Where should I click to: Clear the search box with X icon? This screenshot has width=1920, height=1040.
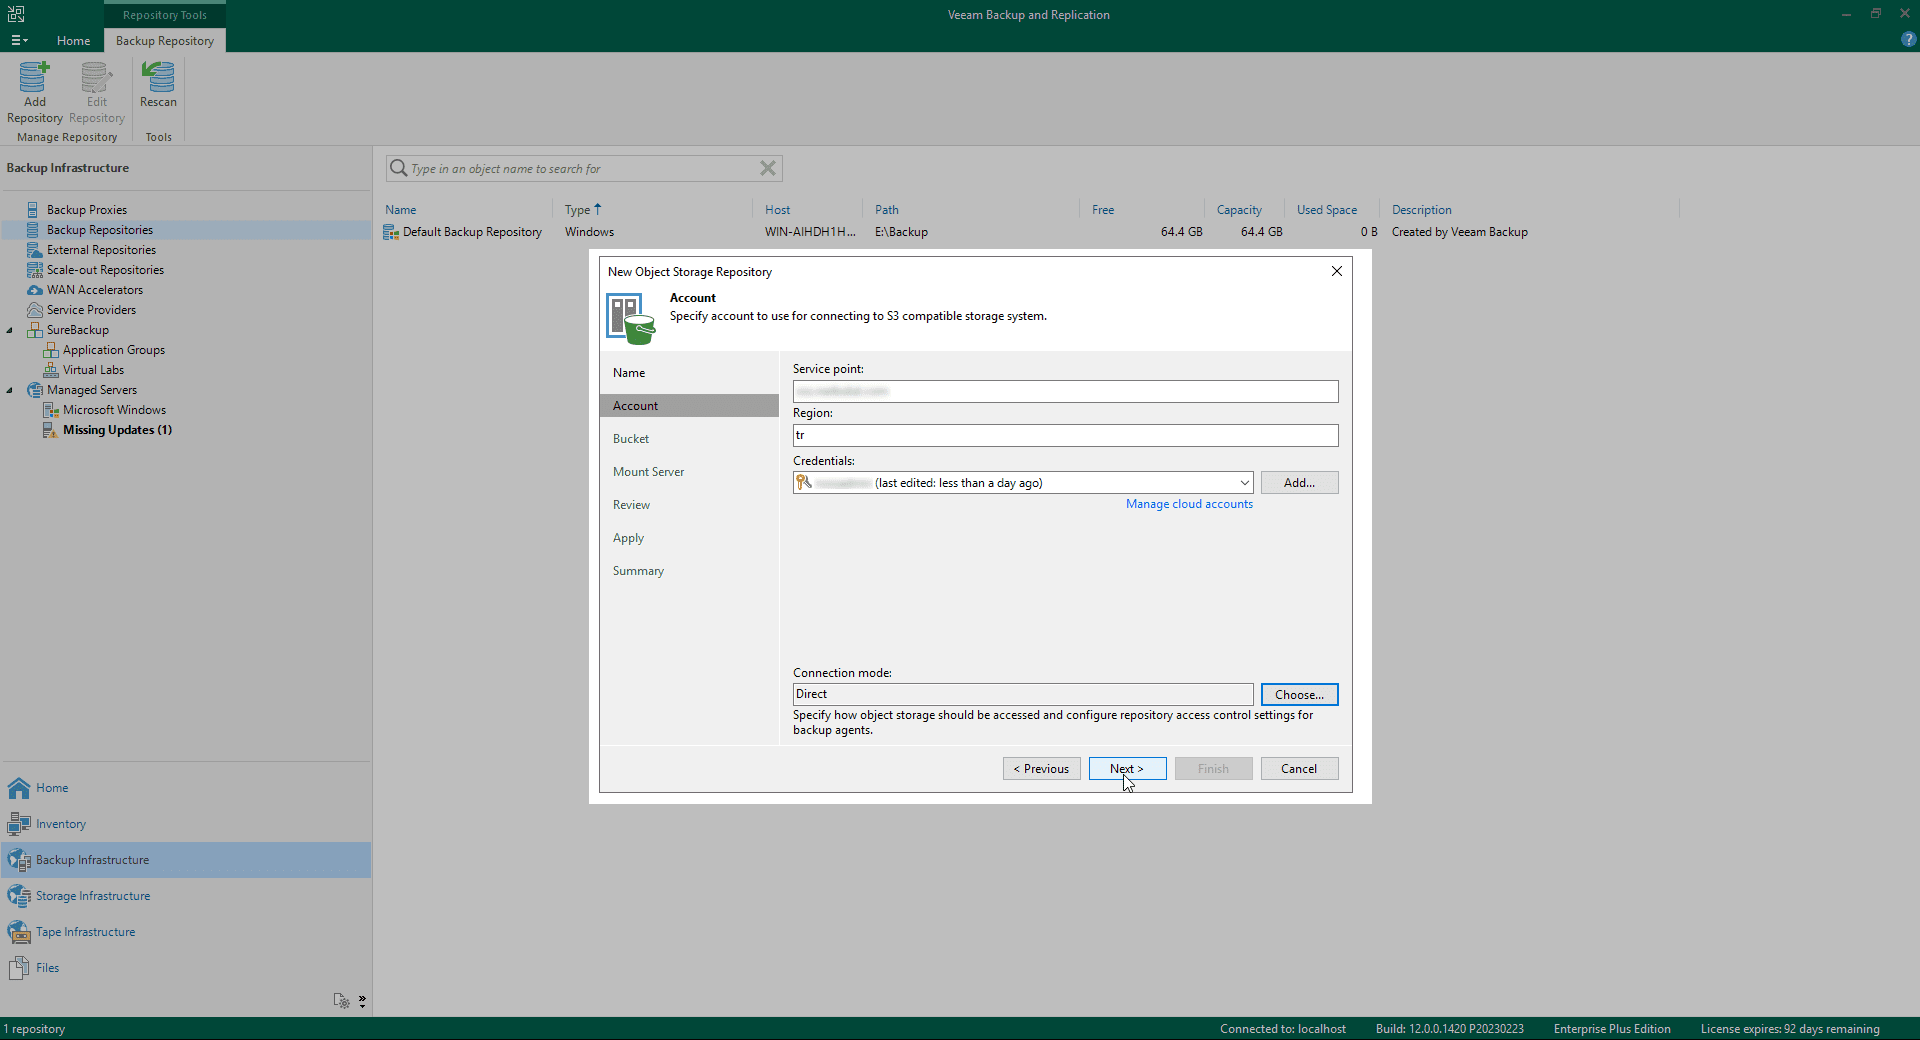point(767,168)
